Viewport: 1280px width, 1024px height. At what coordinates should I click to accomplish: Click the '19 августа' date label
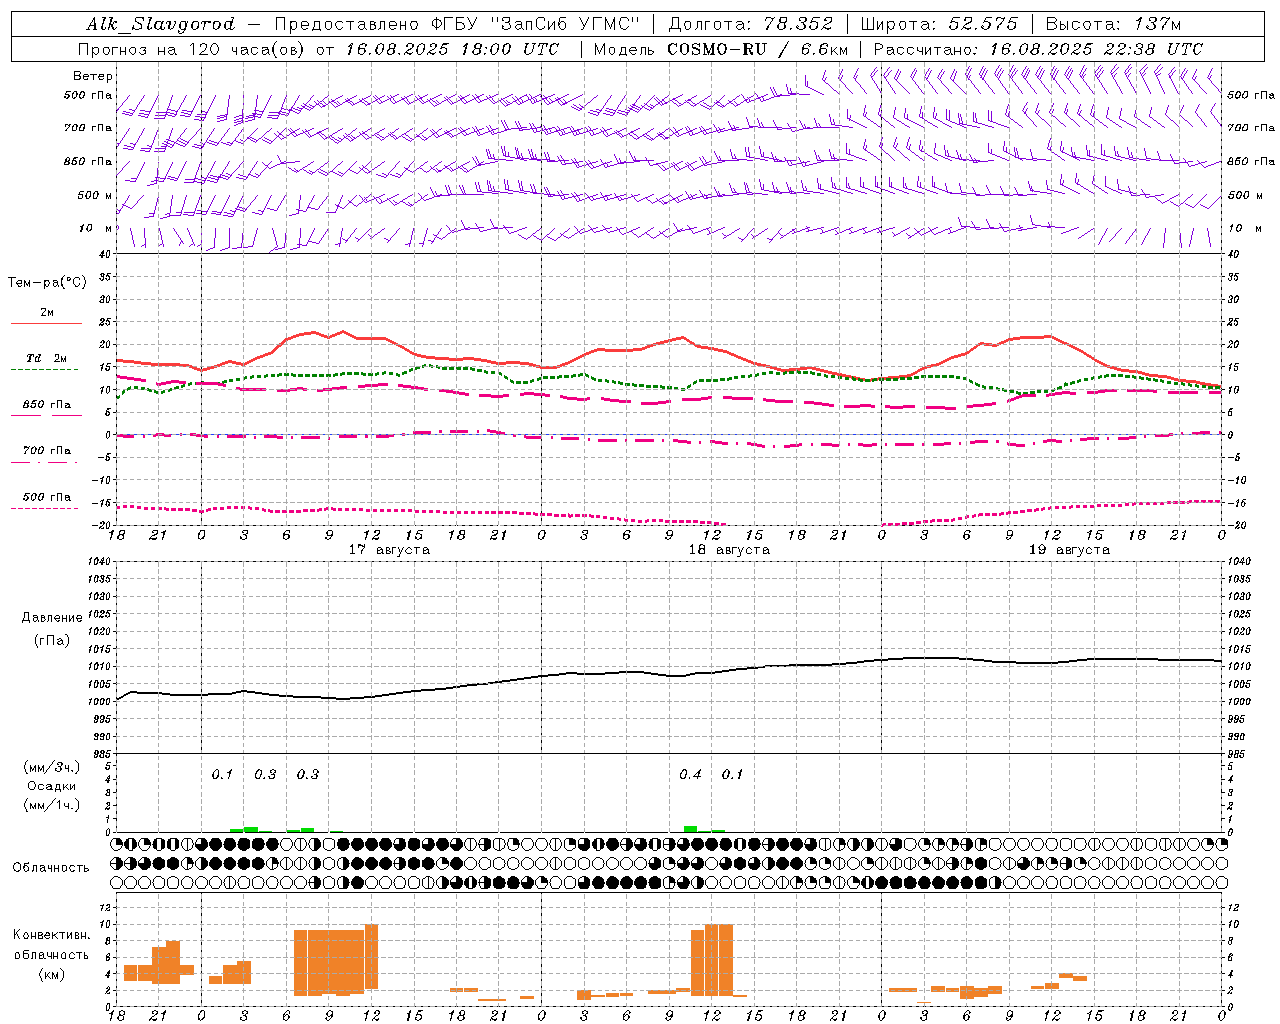pos(1069,550)
